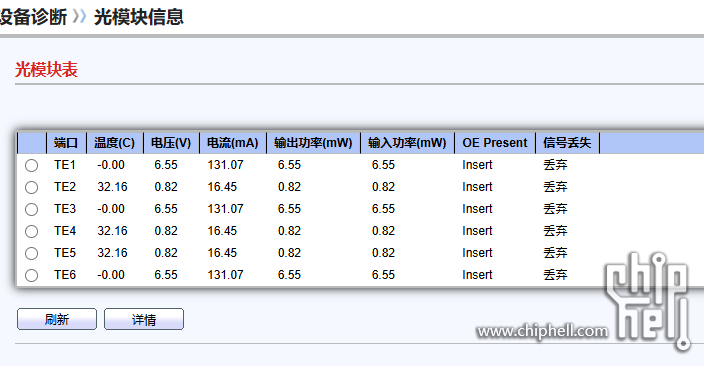Click the 温度(C) column header
This screenshot has height=366, width=704.
point(114,143)
